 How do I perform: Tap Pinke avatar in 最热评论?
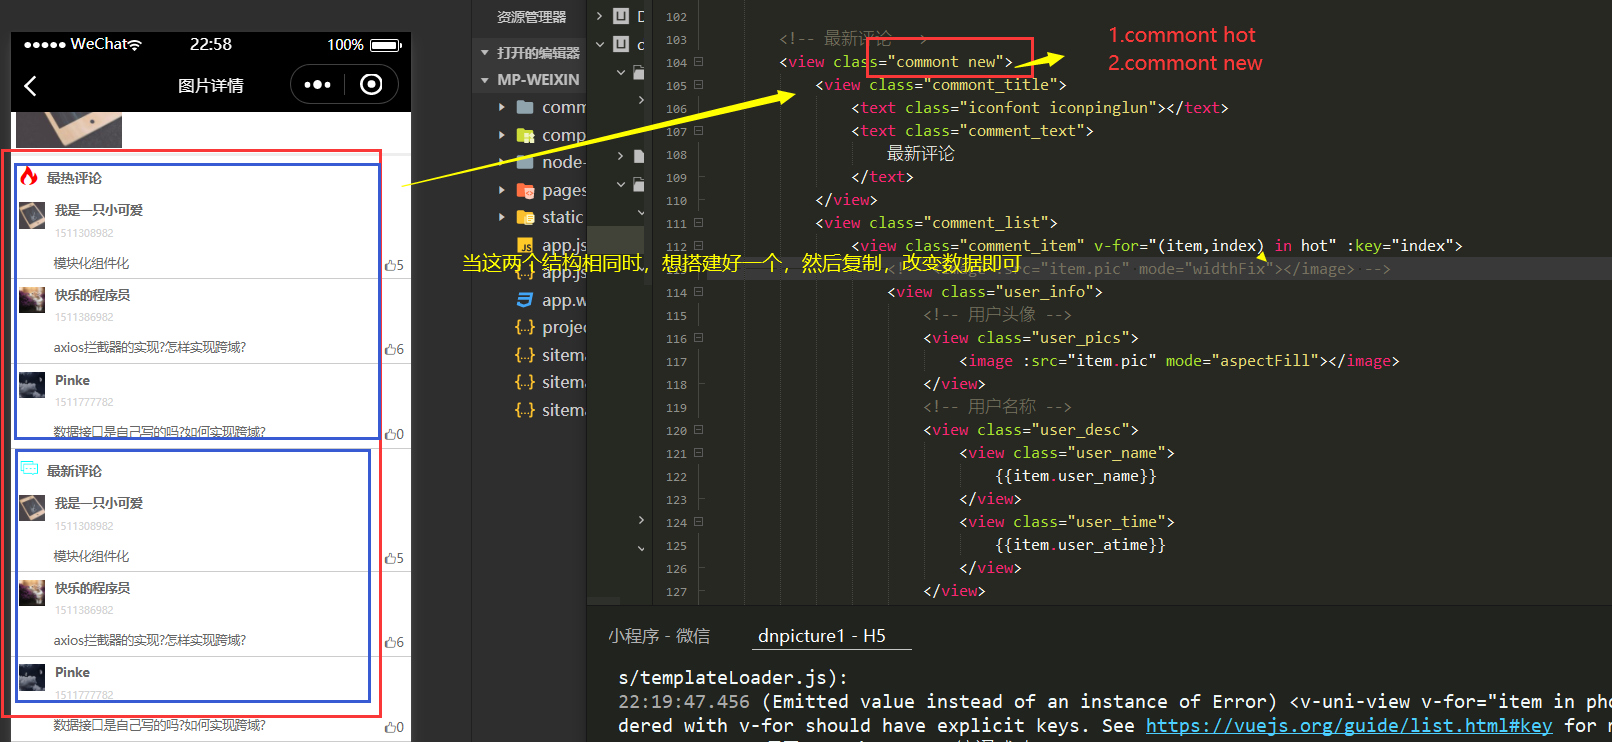(x=32, y=385)
